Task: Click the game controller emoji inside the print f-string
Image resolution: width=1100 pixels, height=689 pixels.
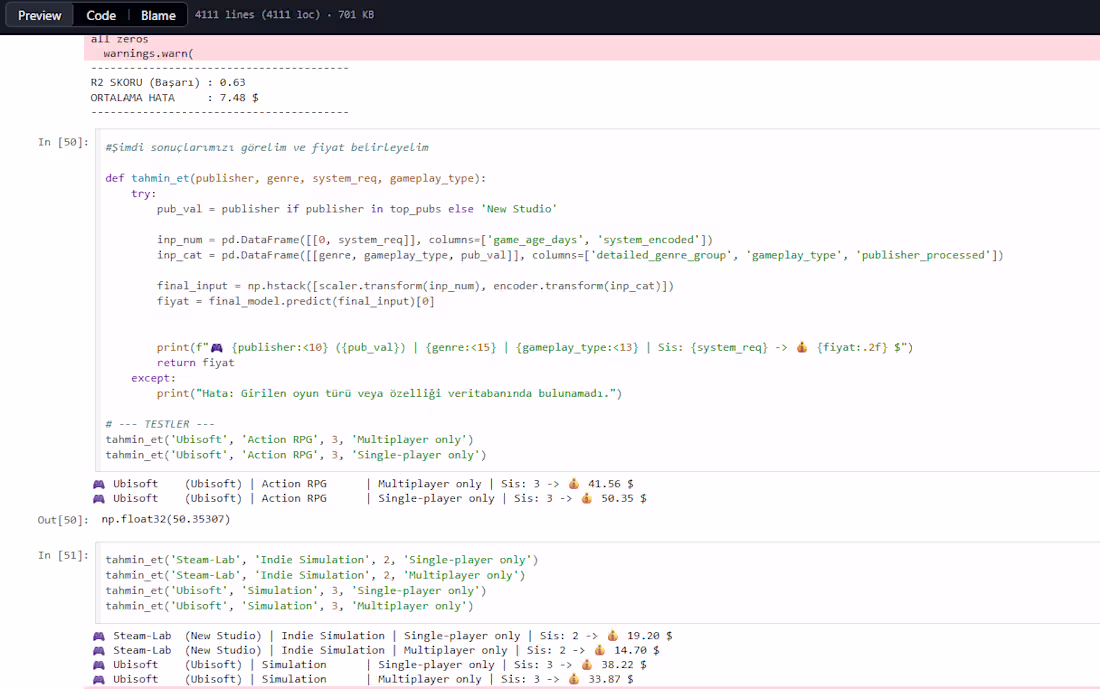Action: point(217,348)
